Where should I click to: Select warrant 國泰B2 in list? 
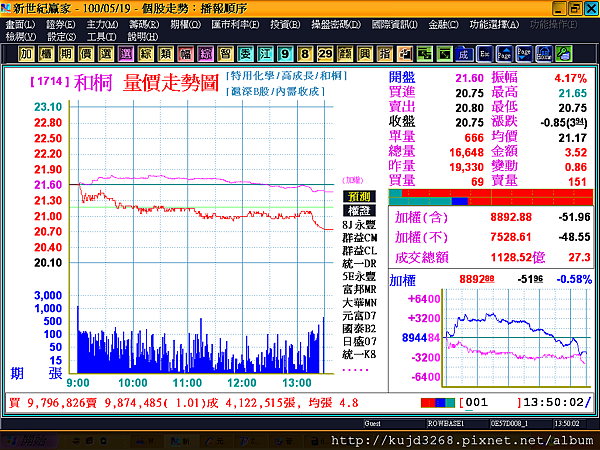359,329
